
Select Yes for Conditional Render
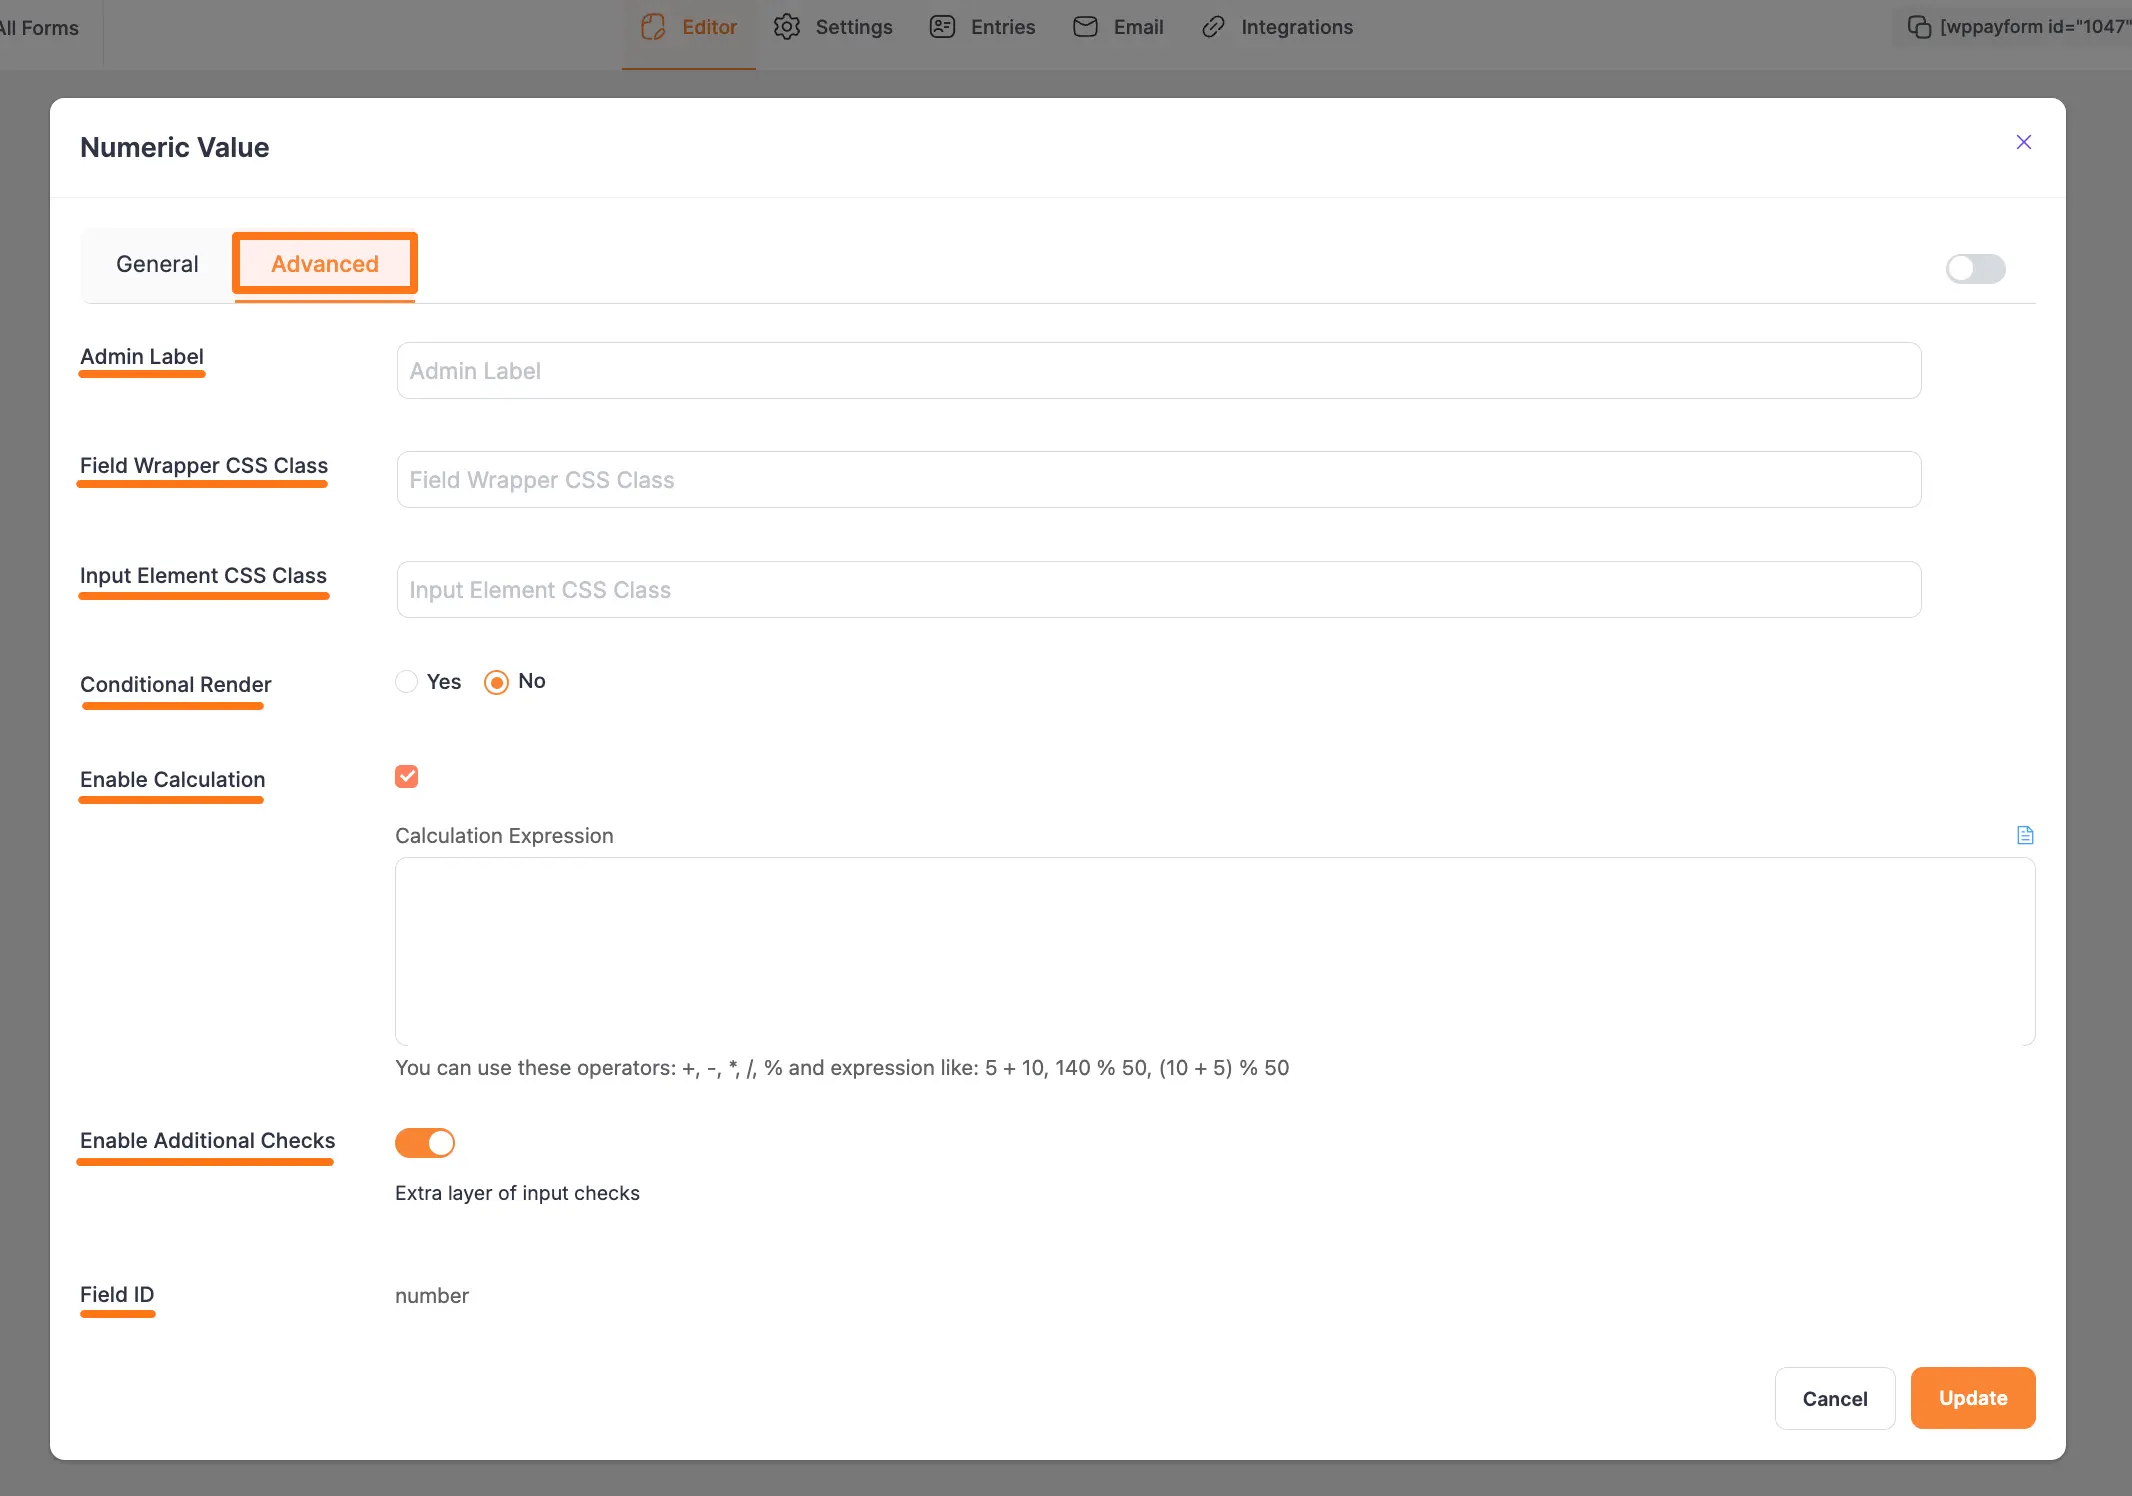tap(406, 681)
